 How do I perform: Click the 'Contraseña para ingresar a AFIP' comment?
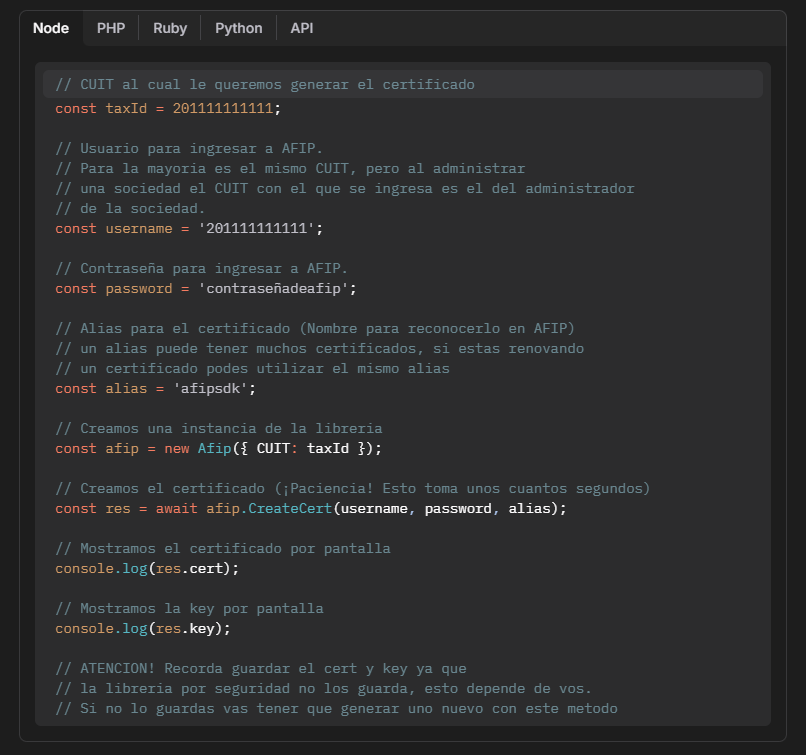(201, 268)
